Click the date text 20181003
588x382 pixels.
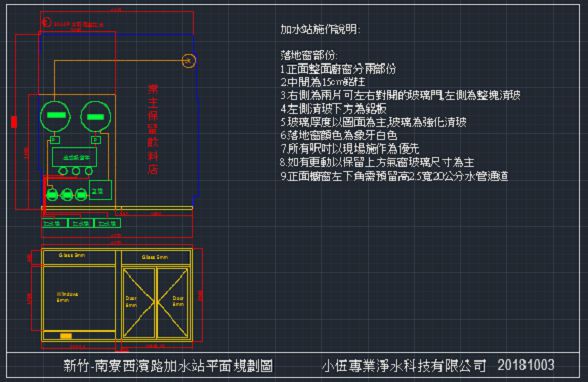pyautogui.click(x=526, y=365)
